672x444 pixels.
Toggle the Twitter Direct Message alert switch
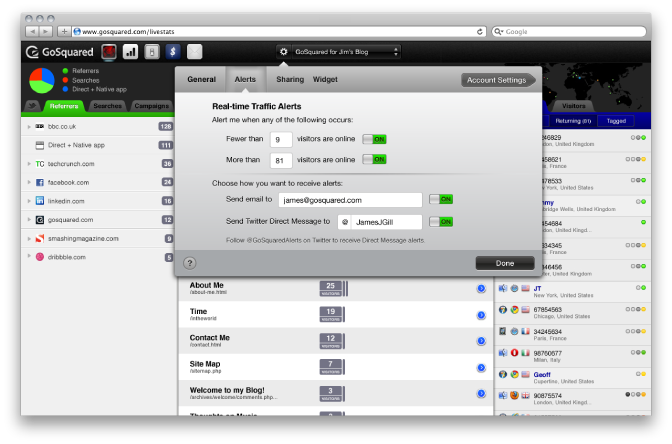coord(441,222)
